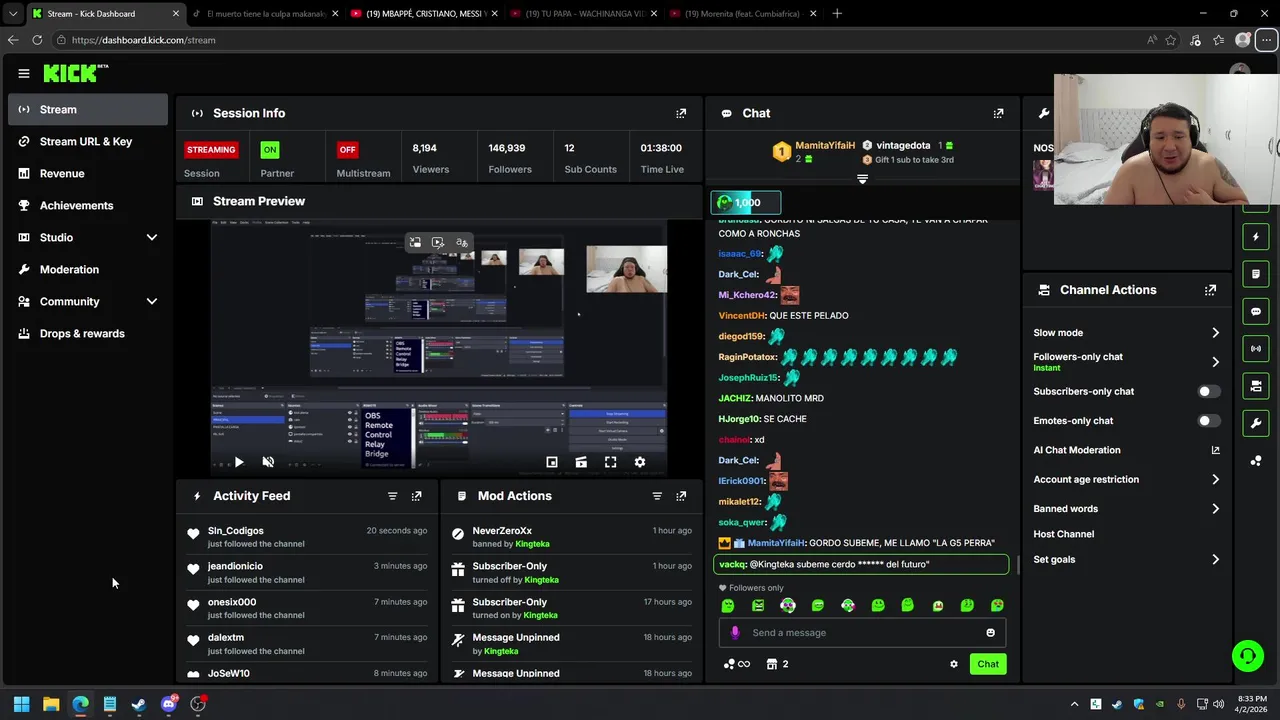Screen dimensions: 1280x720
Task: Open Host Channel action
Action: click(1064, 534)
